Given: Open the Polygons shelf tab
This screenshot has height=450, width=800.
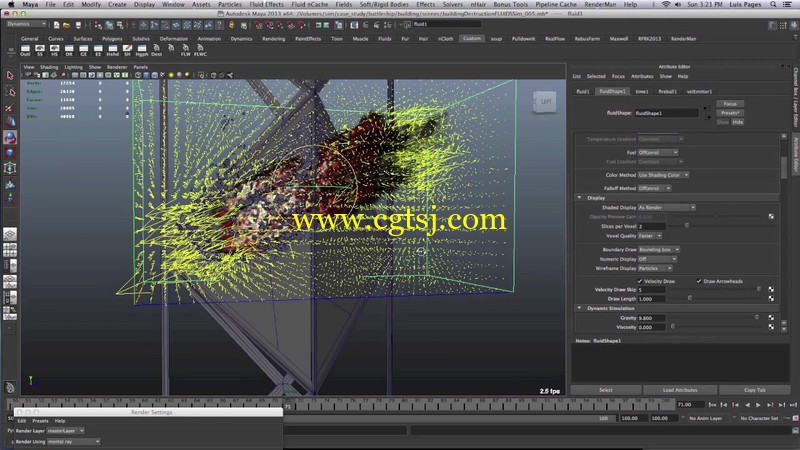Looking at the screenshot, I should click(x=112, y=39).
